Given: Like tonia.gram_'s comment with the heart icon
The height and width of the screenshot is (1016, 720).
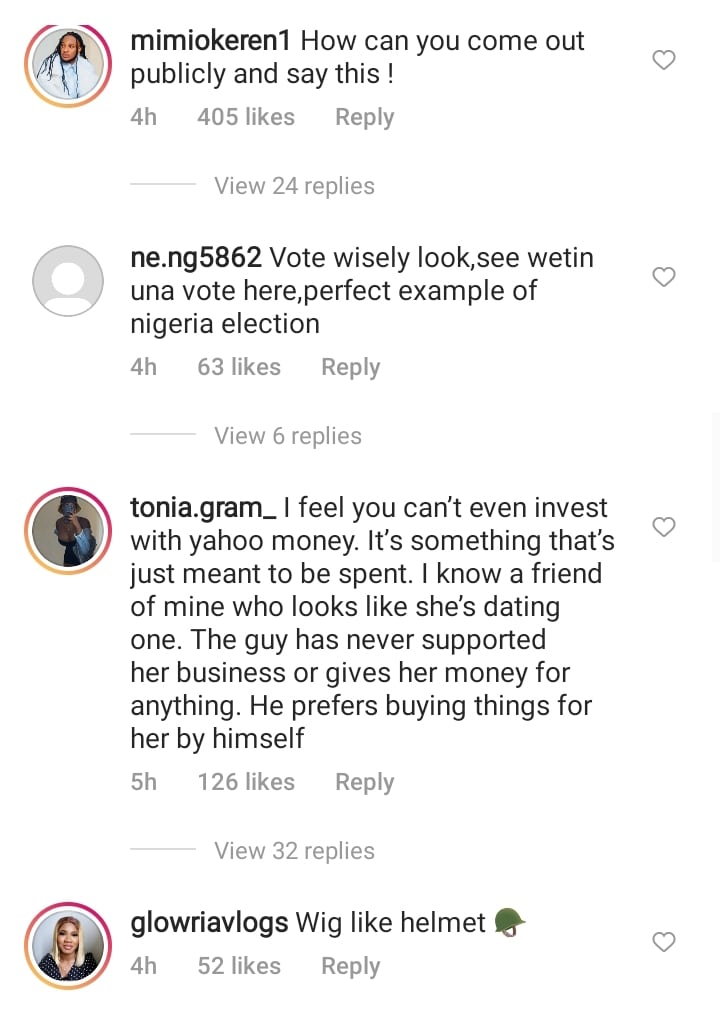Looking at the screenshot, I should [664, 527].
